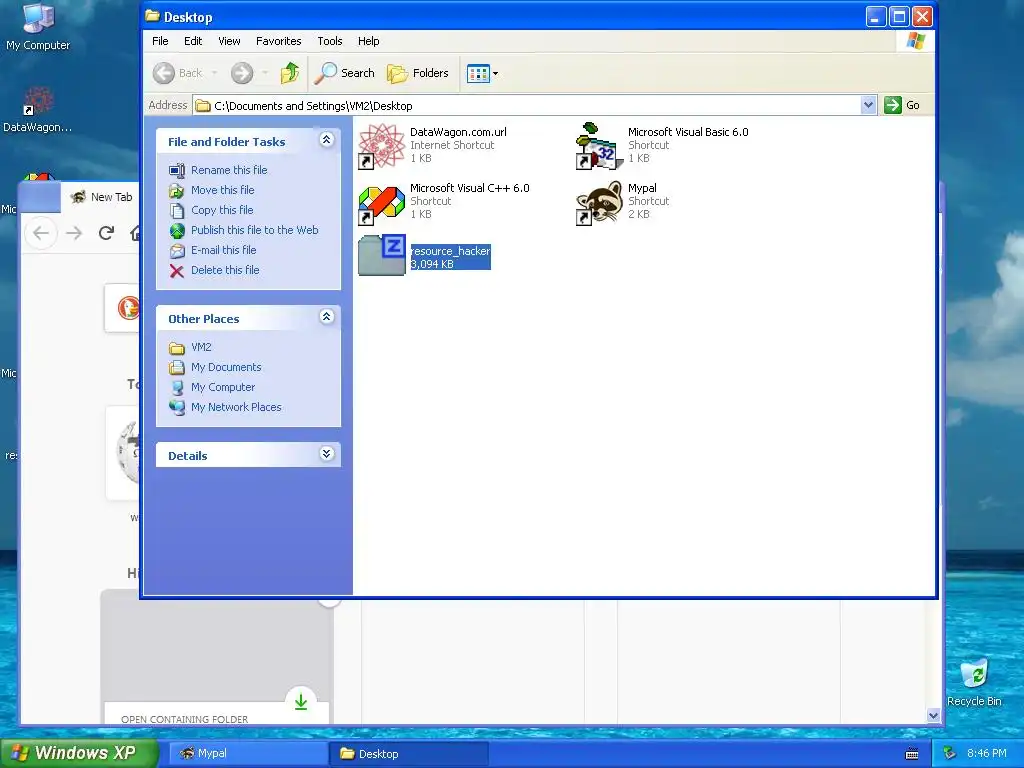Image resolution: width=1024 pixels, height=768 pixels.
Task: Click the Desktop folder icon in title bar
Action: click(x=152, y=16)
